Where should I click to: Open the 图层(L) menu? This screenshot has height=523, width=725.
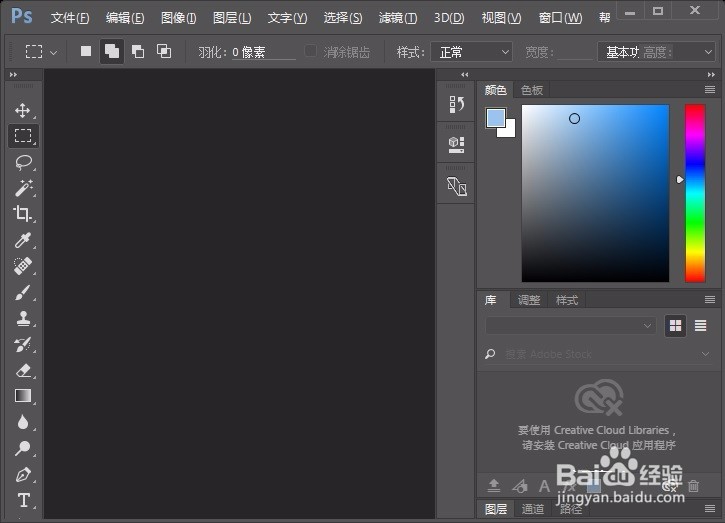point(232,18)
